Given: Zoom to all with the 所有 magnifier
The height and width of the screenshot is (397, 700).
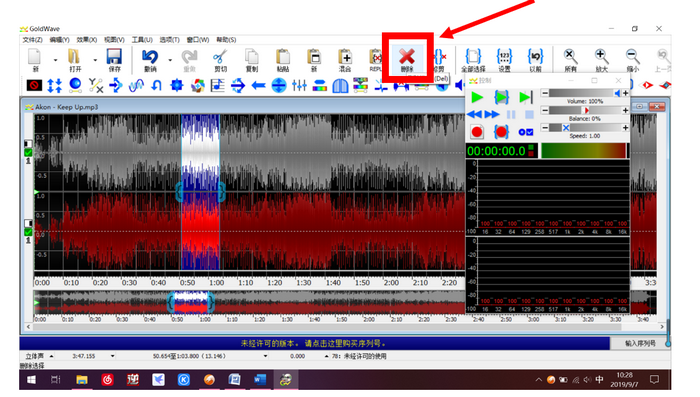Looking at the screenshot, I should click(x=570, y=60).
